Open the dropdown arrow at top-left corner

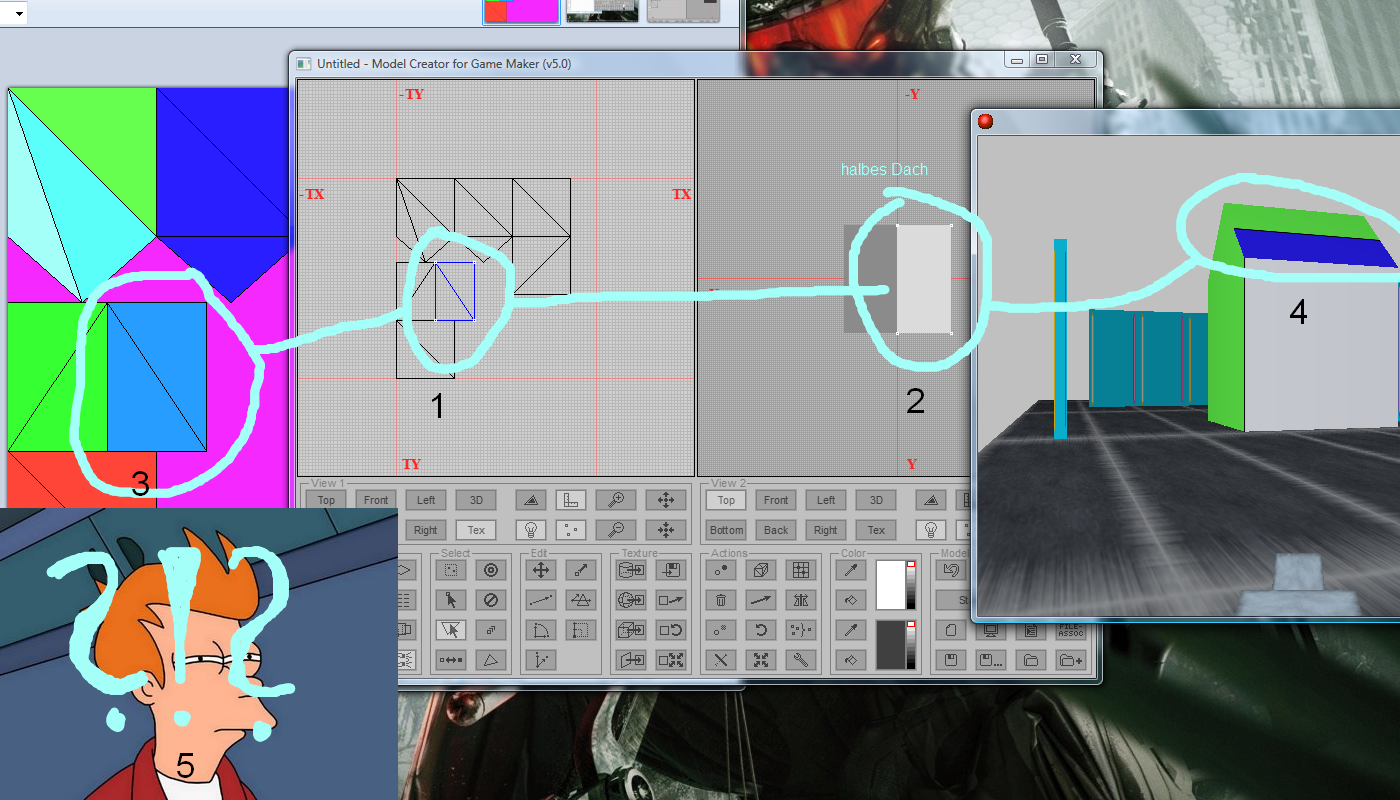[x=19, y=13]
